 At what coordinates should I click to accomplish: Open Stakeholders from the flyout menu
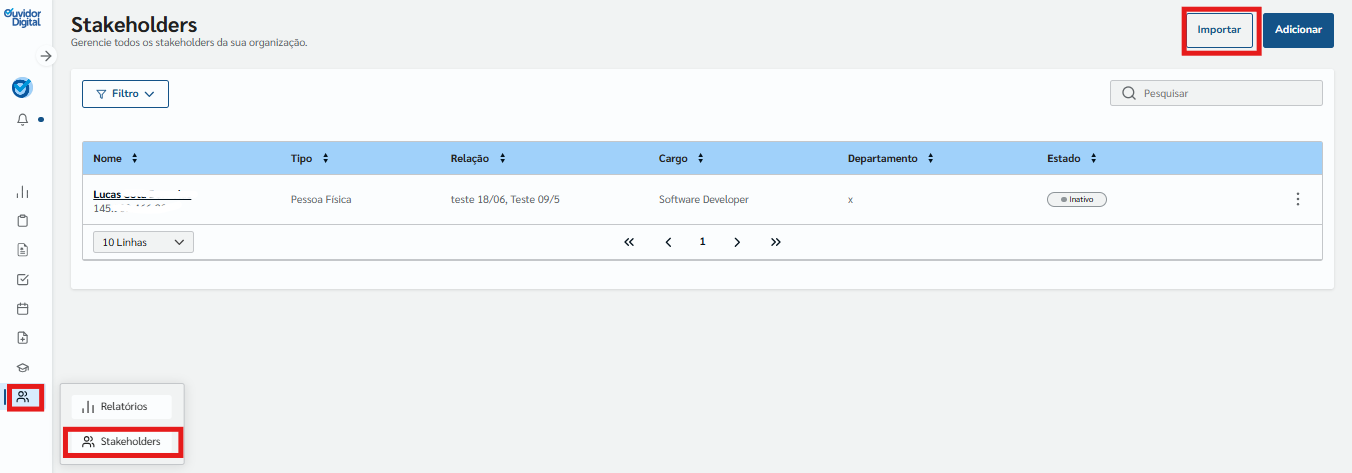122,441
